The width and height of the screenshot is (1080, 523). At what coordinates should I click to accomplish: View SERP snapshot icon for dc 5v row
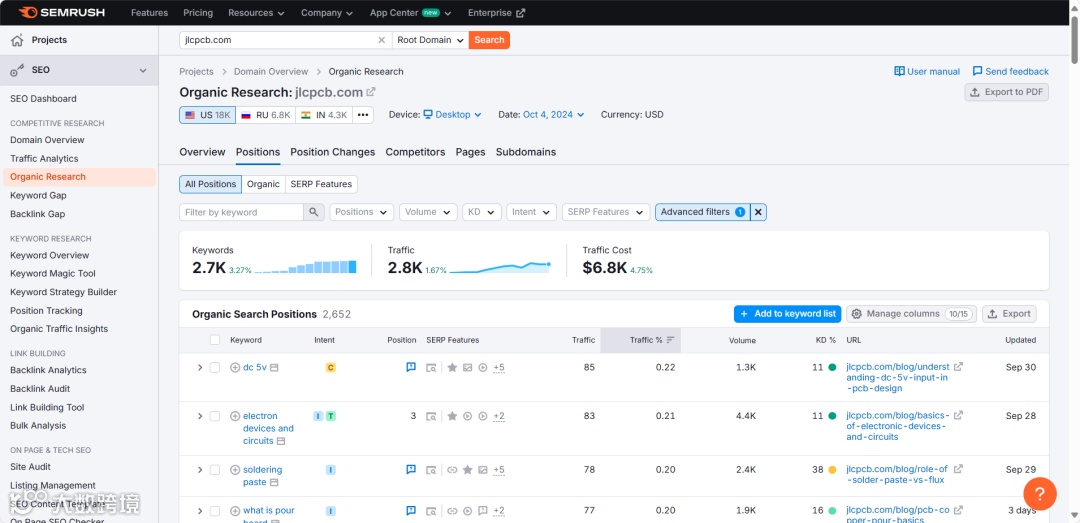(430, 368)
